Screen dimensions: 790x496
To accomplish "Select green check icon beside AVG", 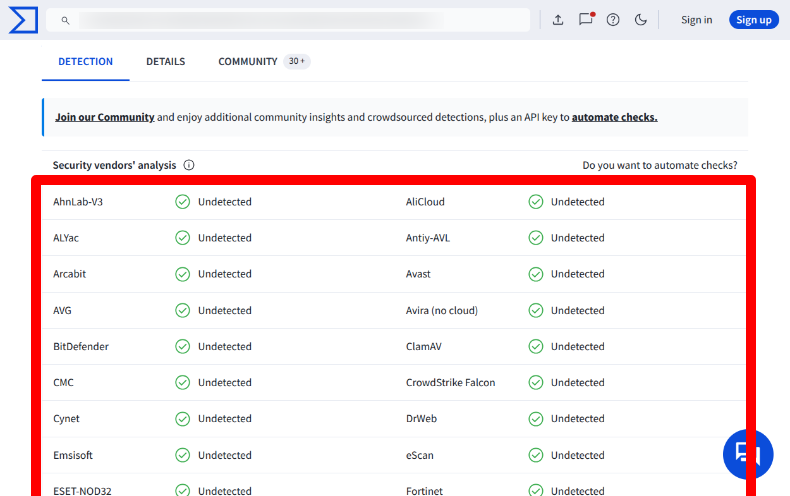I will [182, 311].
